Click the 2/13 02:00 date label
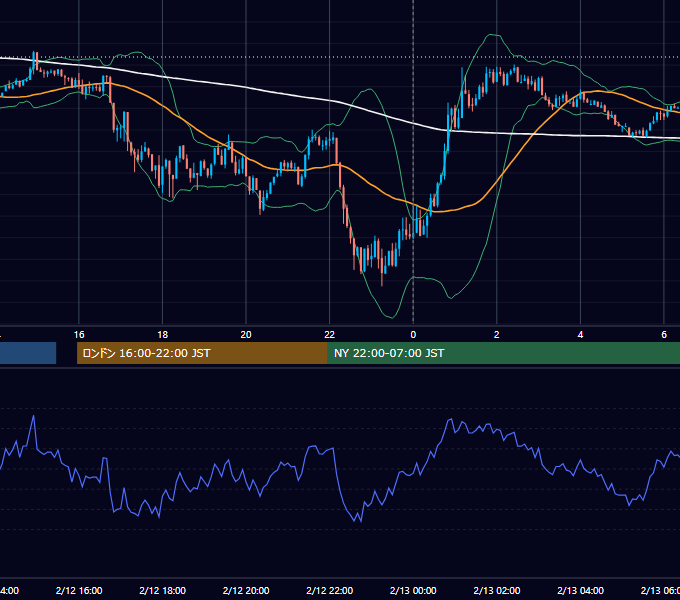The image size is (680, 600). (497, 590)
